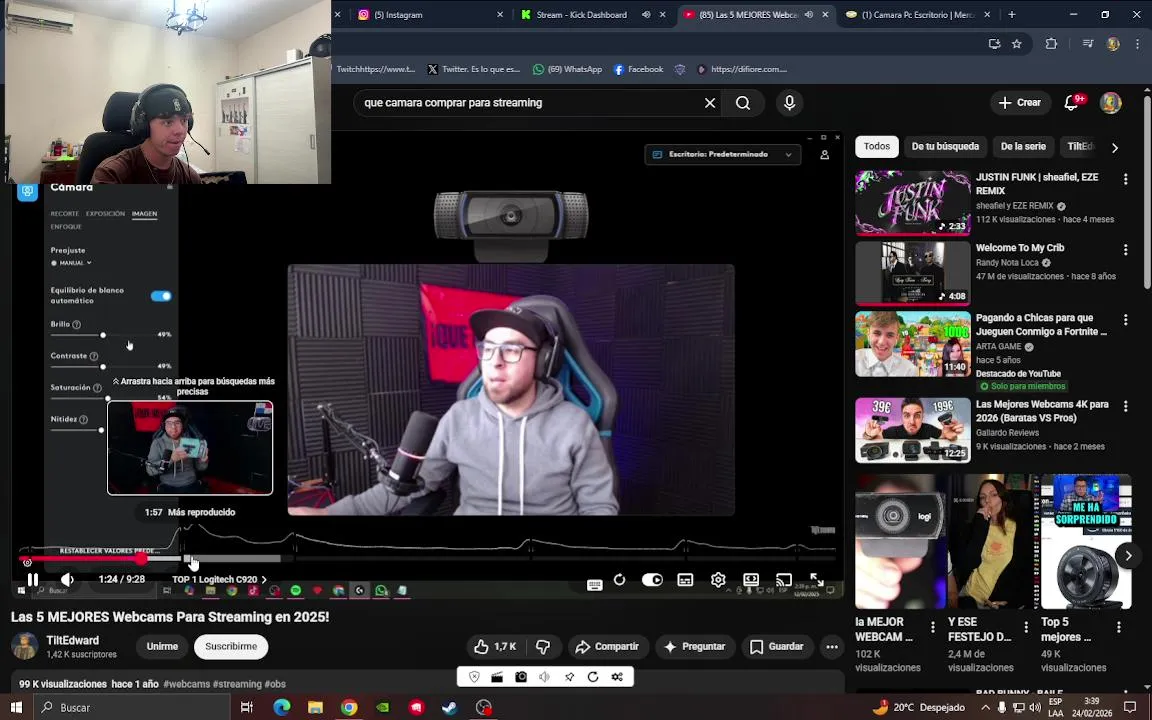Cast video to a TV device
This screenshot has height=720, width=1152.
pyautogui.click(x=784, y=580)
